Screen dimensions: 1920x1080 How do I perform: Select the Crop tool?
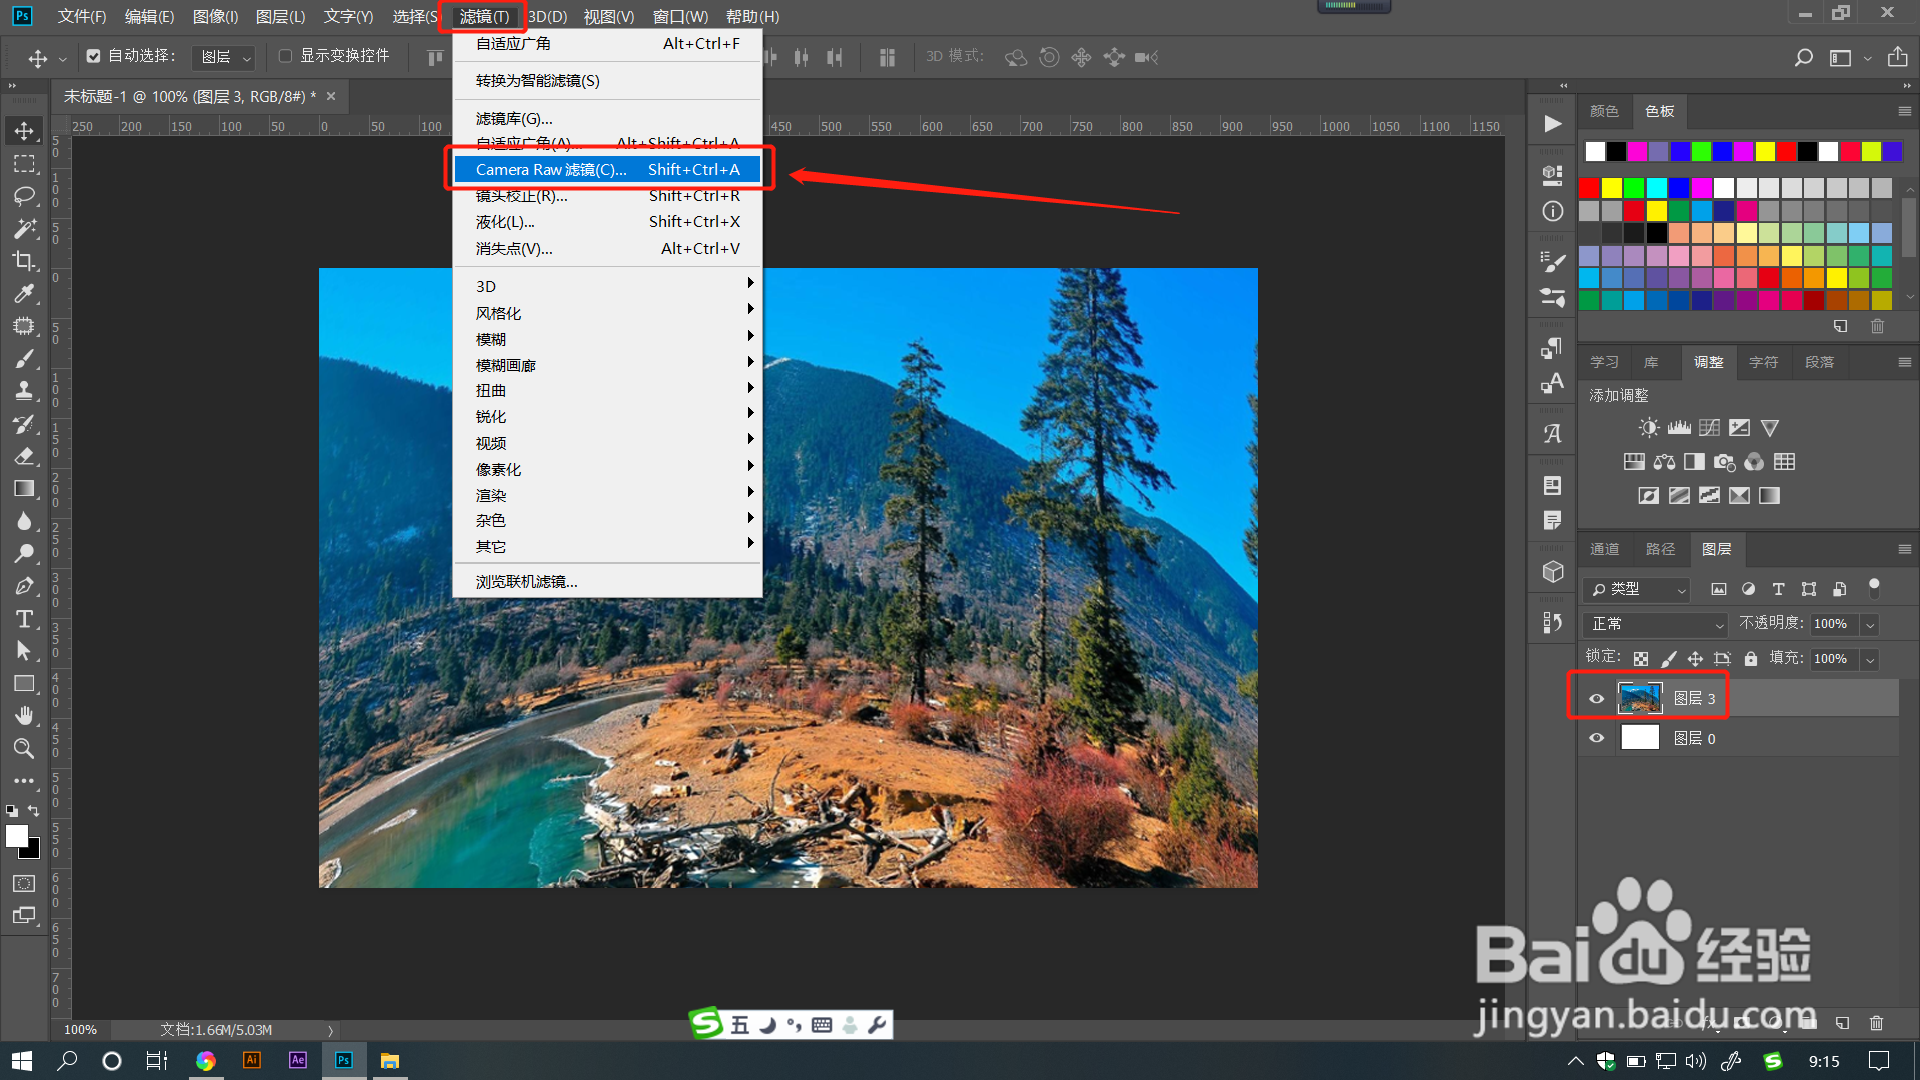click(24, 261)
